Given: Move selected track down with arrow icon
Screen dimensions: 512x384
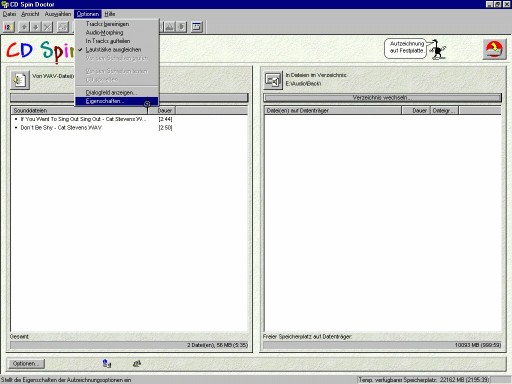Looking at the screenshot, I should pos(36,27).
